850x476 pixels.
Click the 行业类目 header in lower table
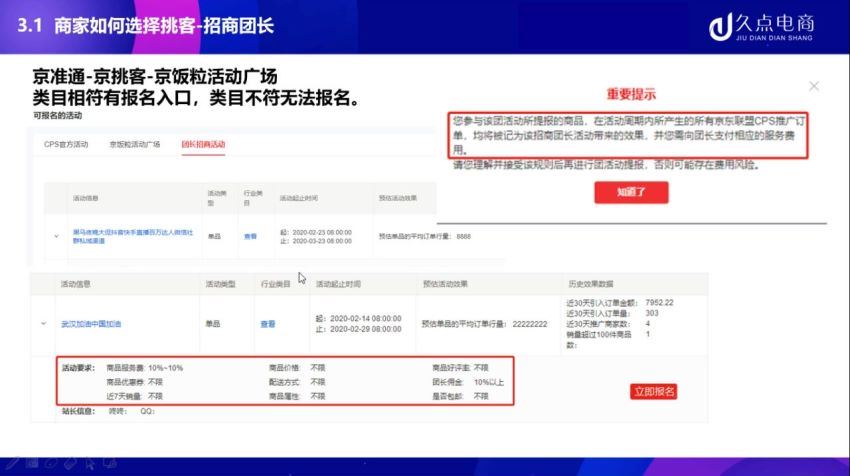coord(275,284)
